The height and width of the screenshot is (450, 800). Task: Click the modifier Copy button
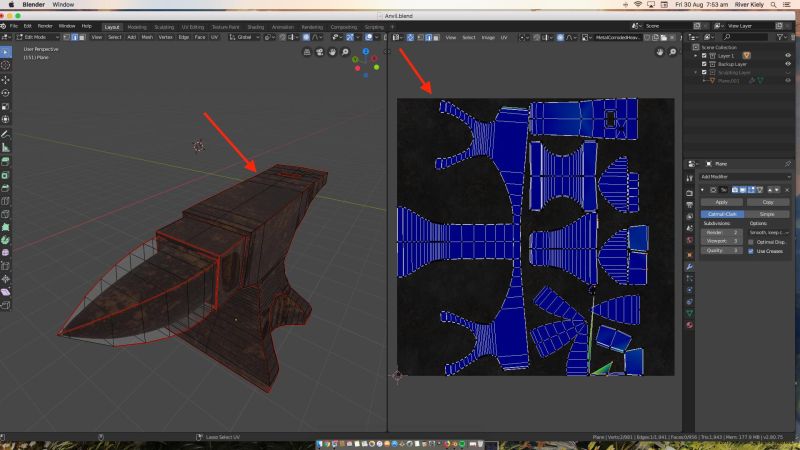tap(768, 203)
